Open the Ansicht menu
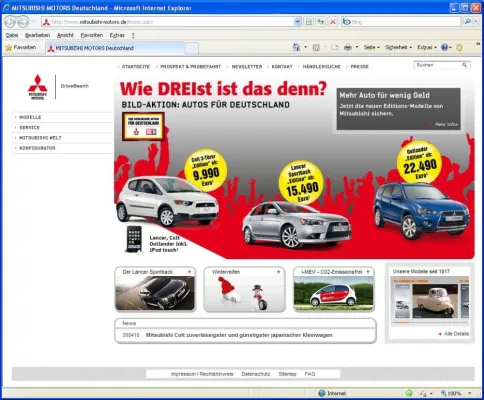This screenshot has width=484, height=400. (x=65, y=35)
